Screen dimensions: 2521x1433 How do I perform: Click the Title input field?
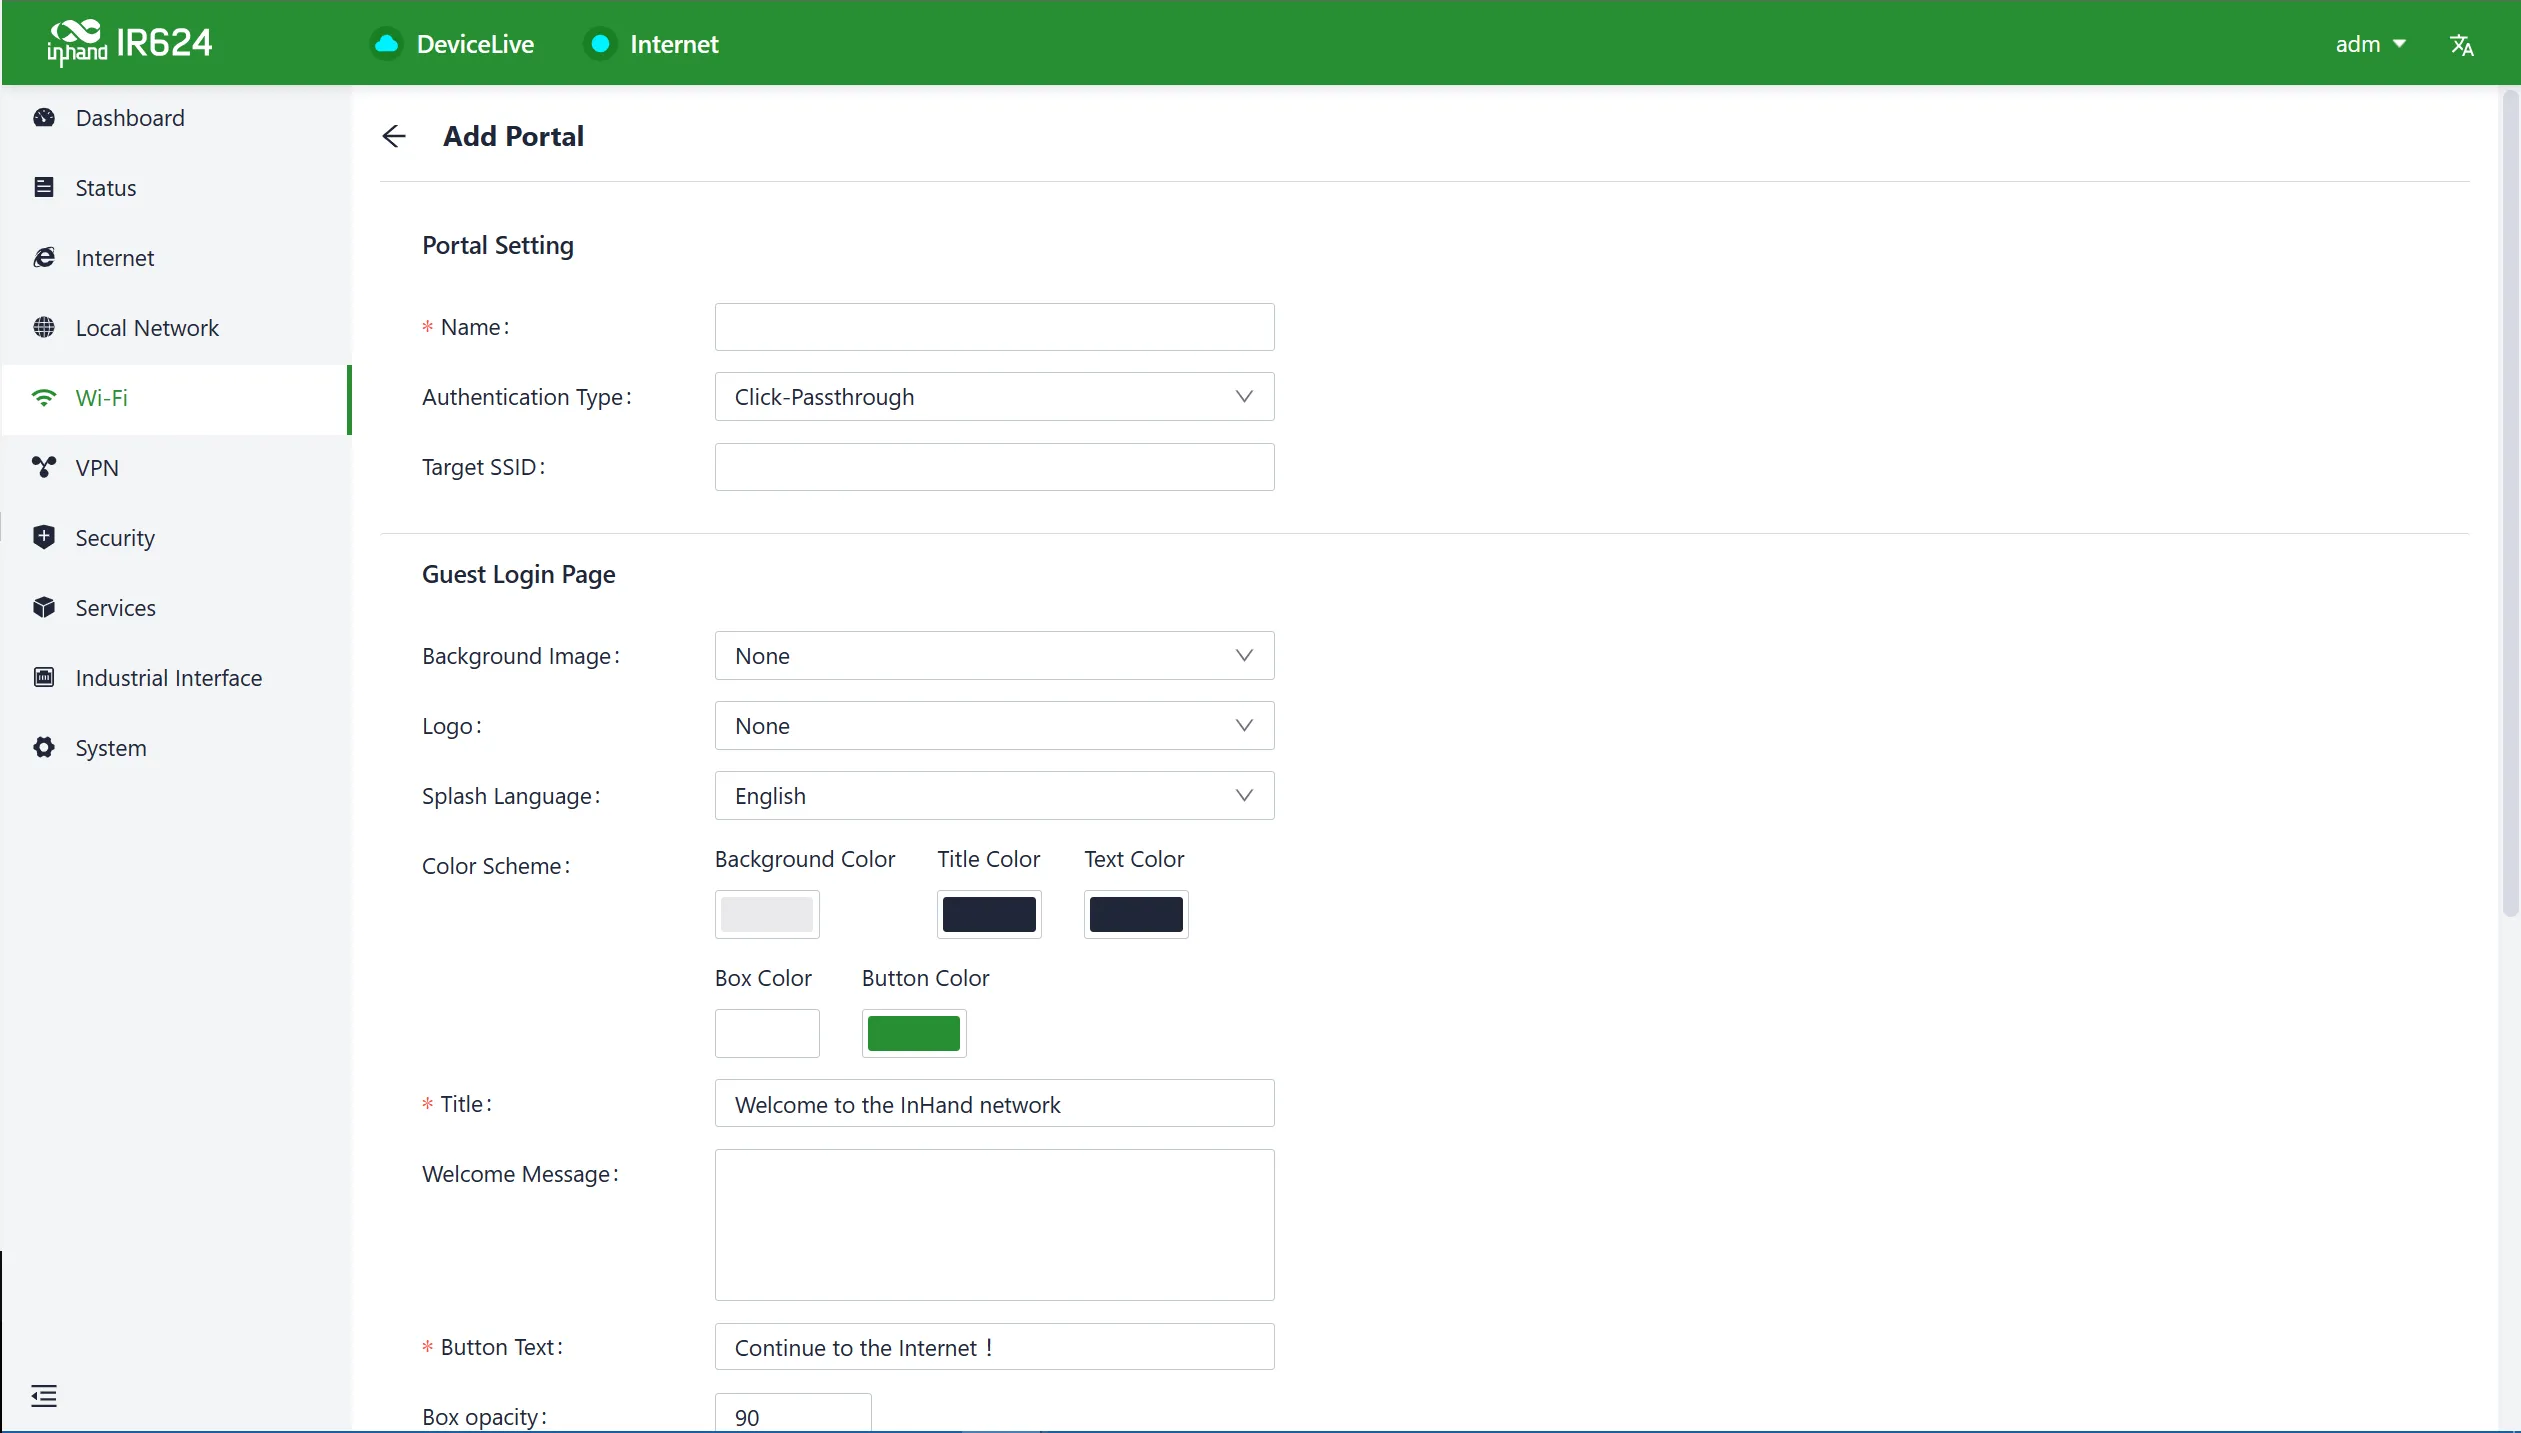click(x=994, y=1104)
